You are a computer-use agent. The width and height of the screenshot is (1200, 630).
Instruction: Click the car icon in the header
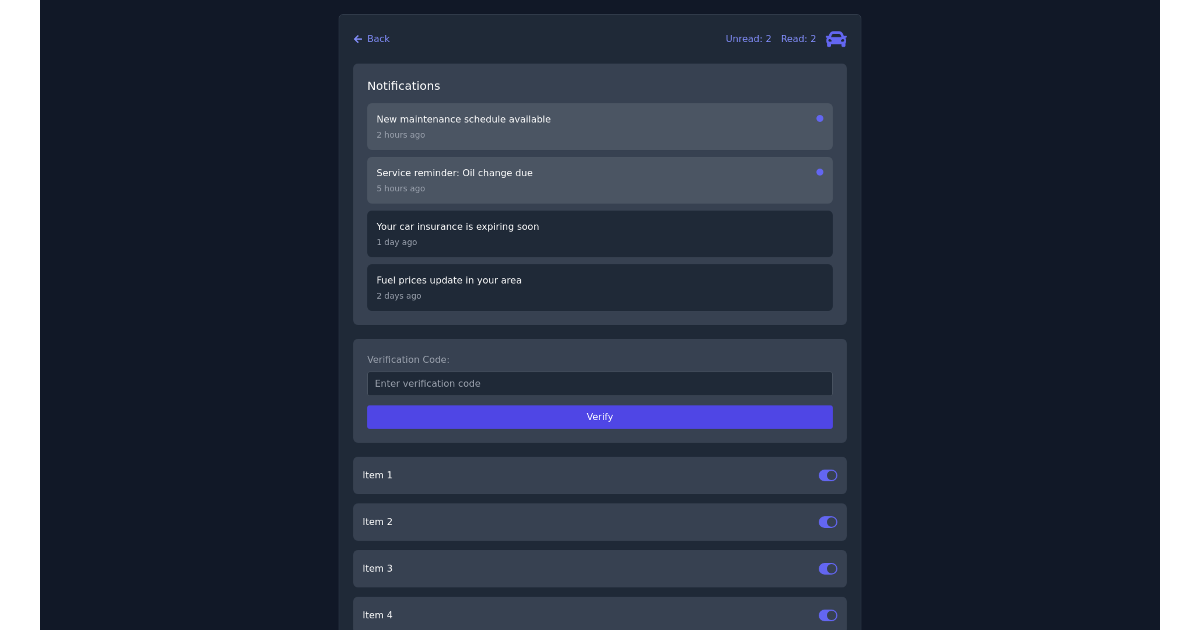click(x=836, y=39)
